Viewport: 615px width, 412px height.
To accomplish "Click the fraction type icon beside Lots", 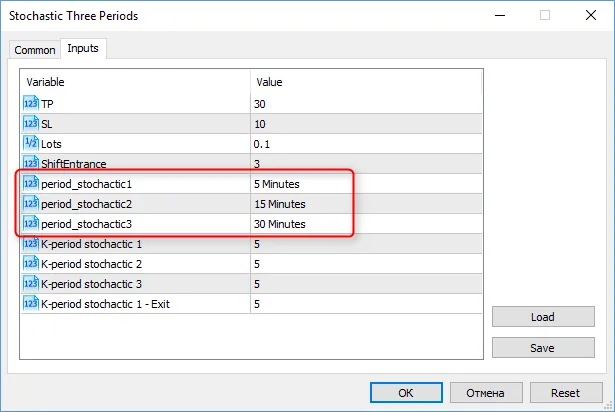I will tap(30, 143).
